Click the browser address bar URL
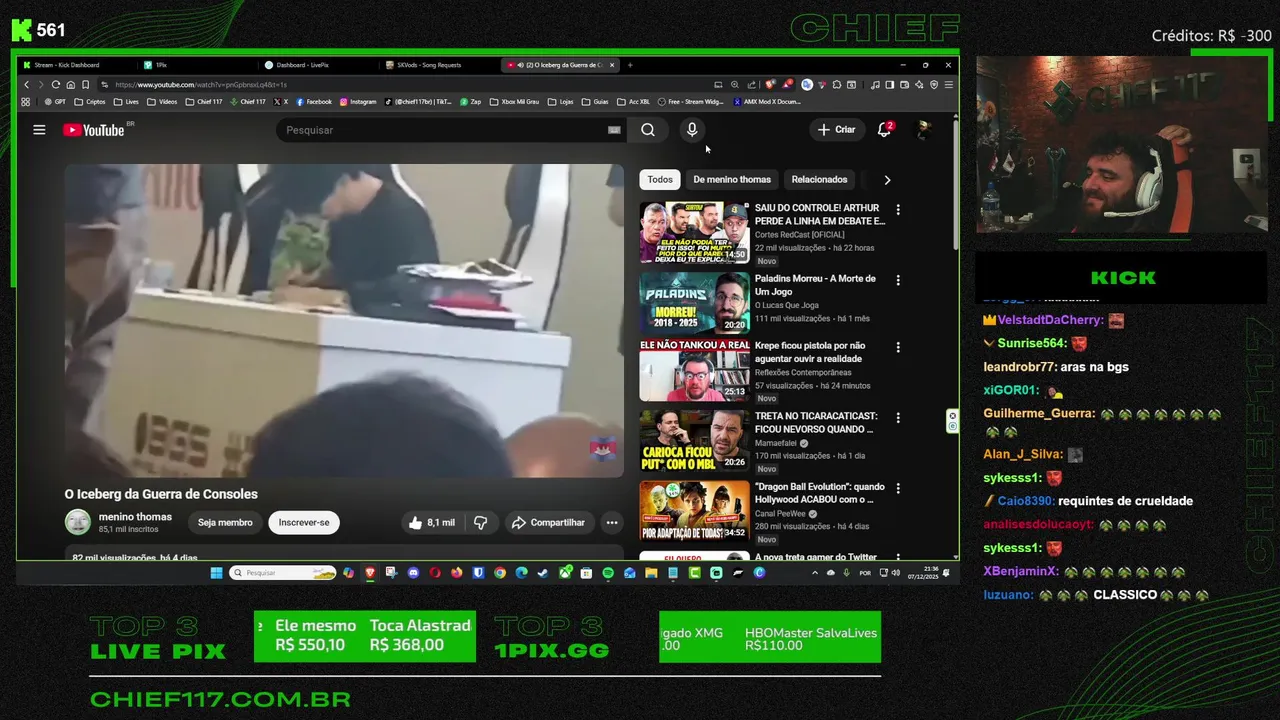This screenshot has width=1280, height=720. click(x=200, y=85)
